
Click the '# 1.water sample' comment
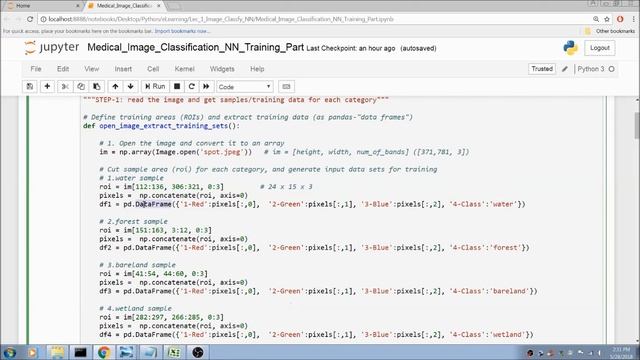pos(131,178)
